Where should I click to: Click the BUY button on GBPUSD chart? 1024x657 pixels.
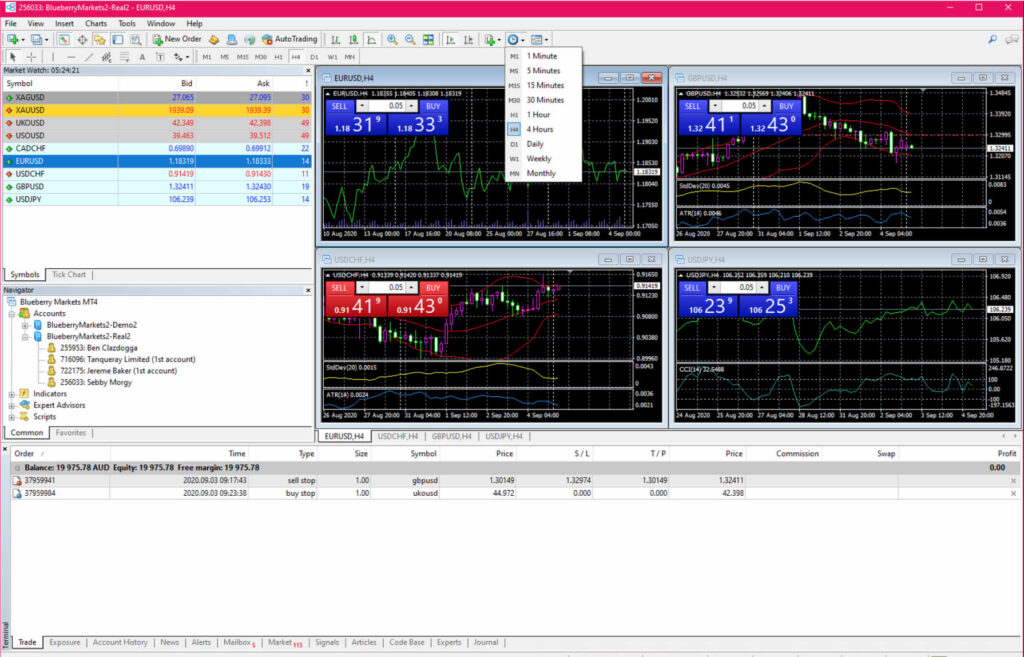coord(786,105)
